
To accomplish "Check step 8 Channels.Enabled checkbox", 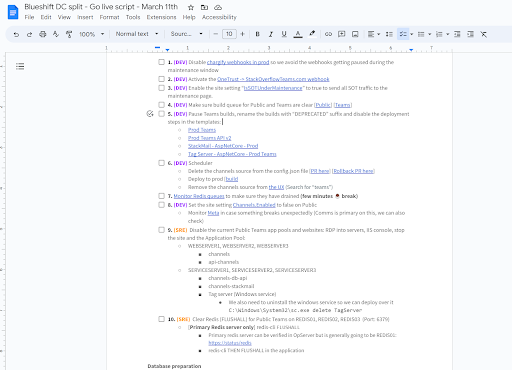I will [x=161, y=205].
